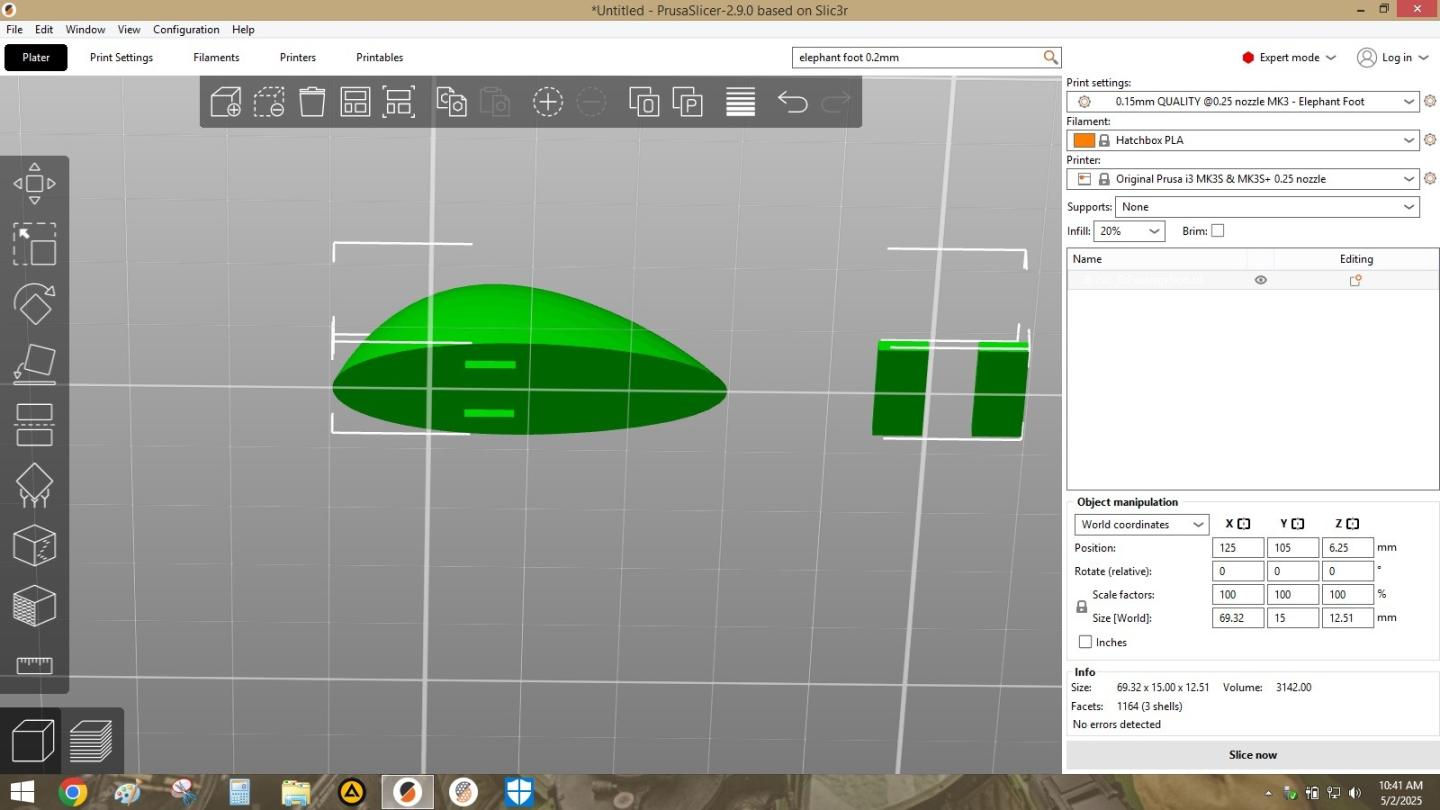
Task: Toggle the Brim checkbox
Action: [1217, 231]
